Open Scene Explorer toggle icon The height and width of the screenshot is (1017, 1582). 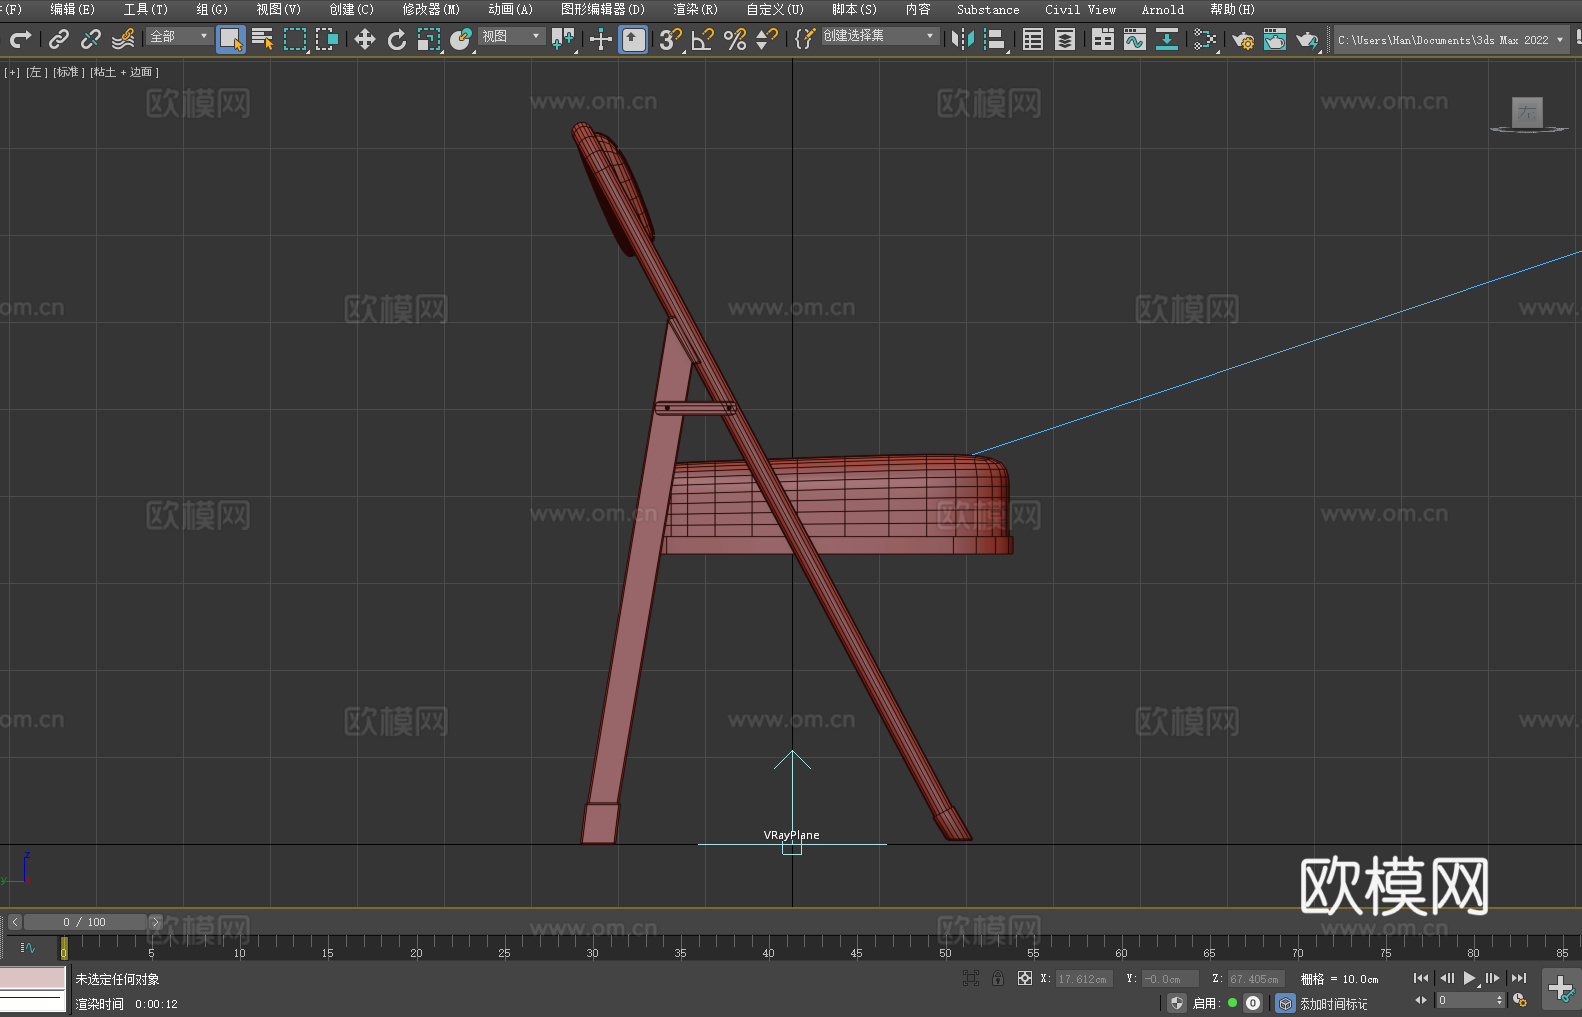pyautogui.click(x=1033, y=39)
